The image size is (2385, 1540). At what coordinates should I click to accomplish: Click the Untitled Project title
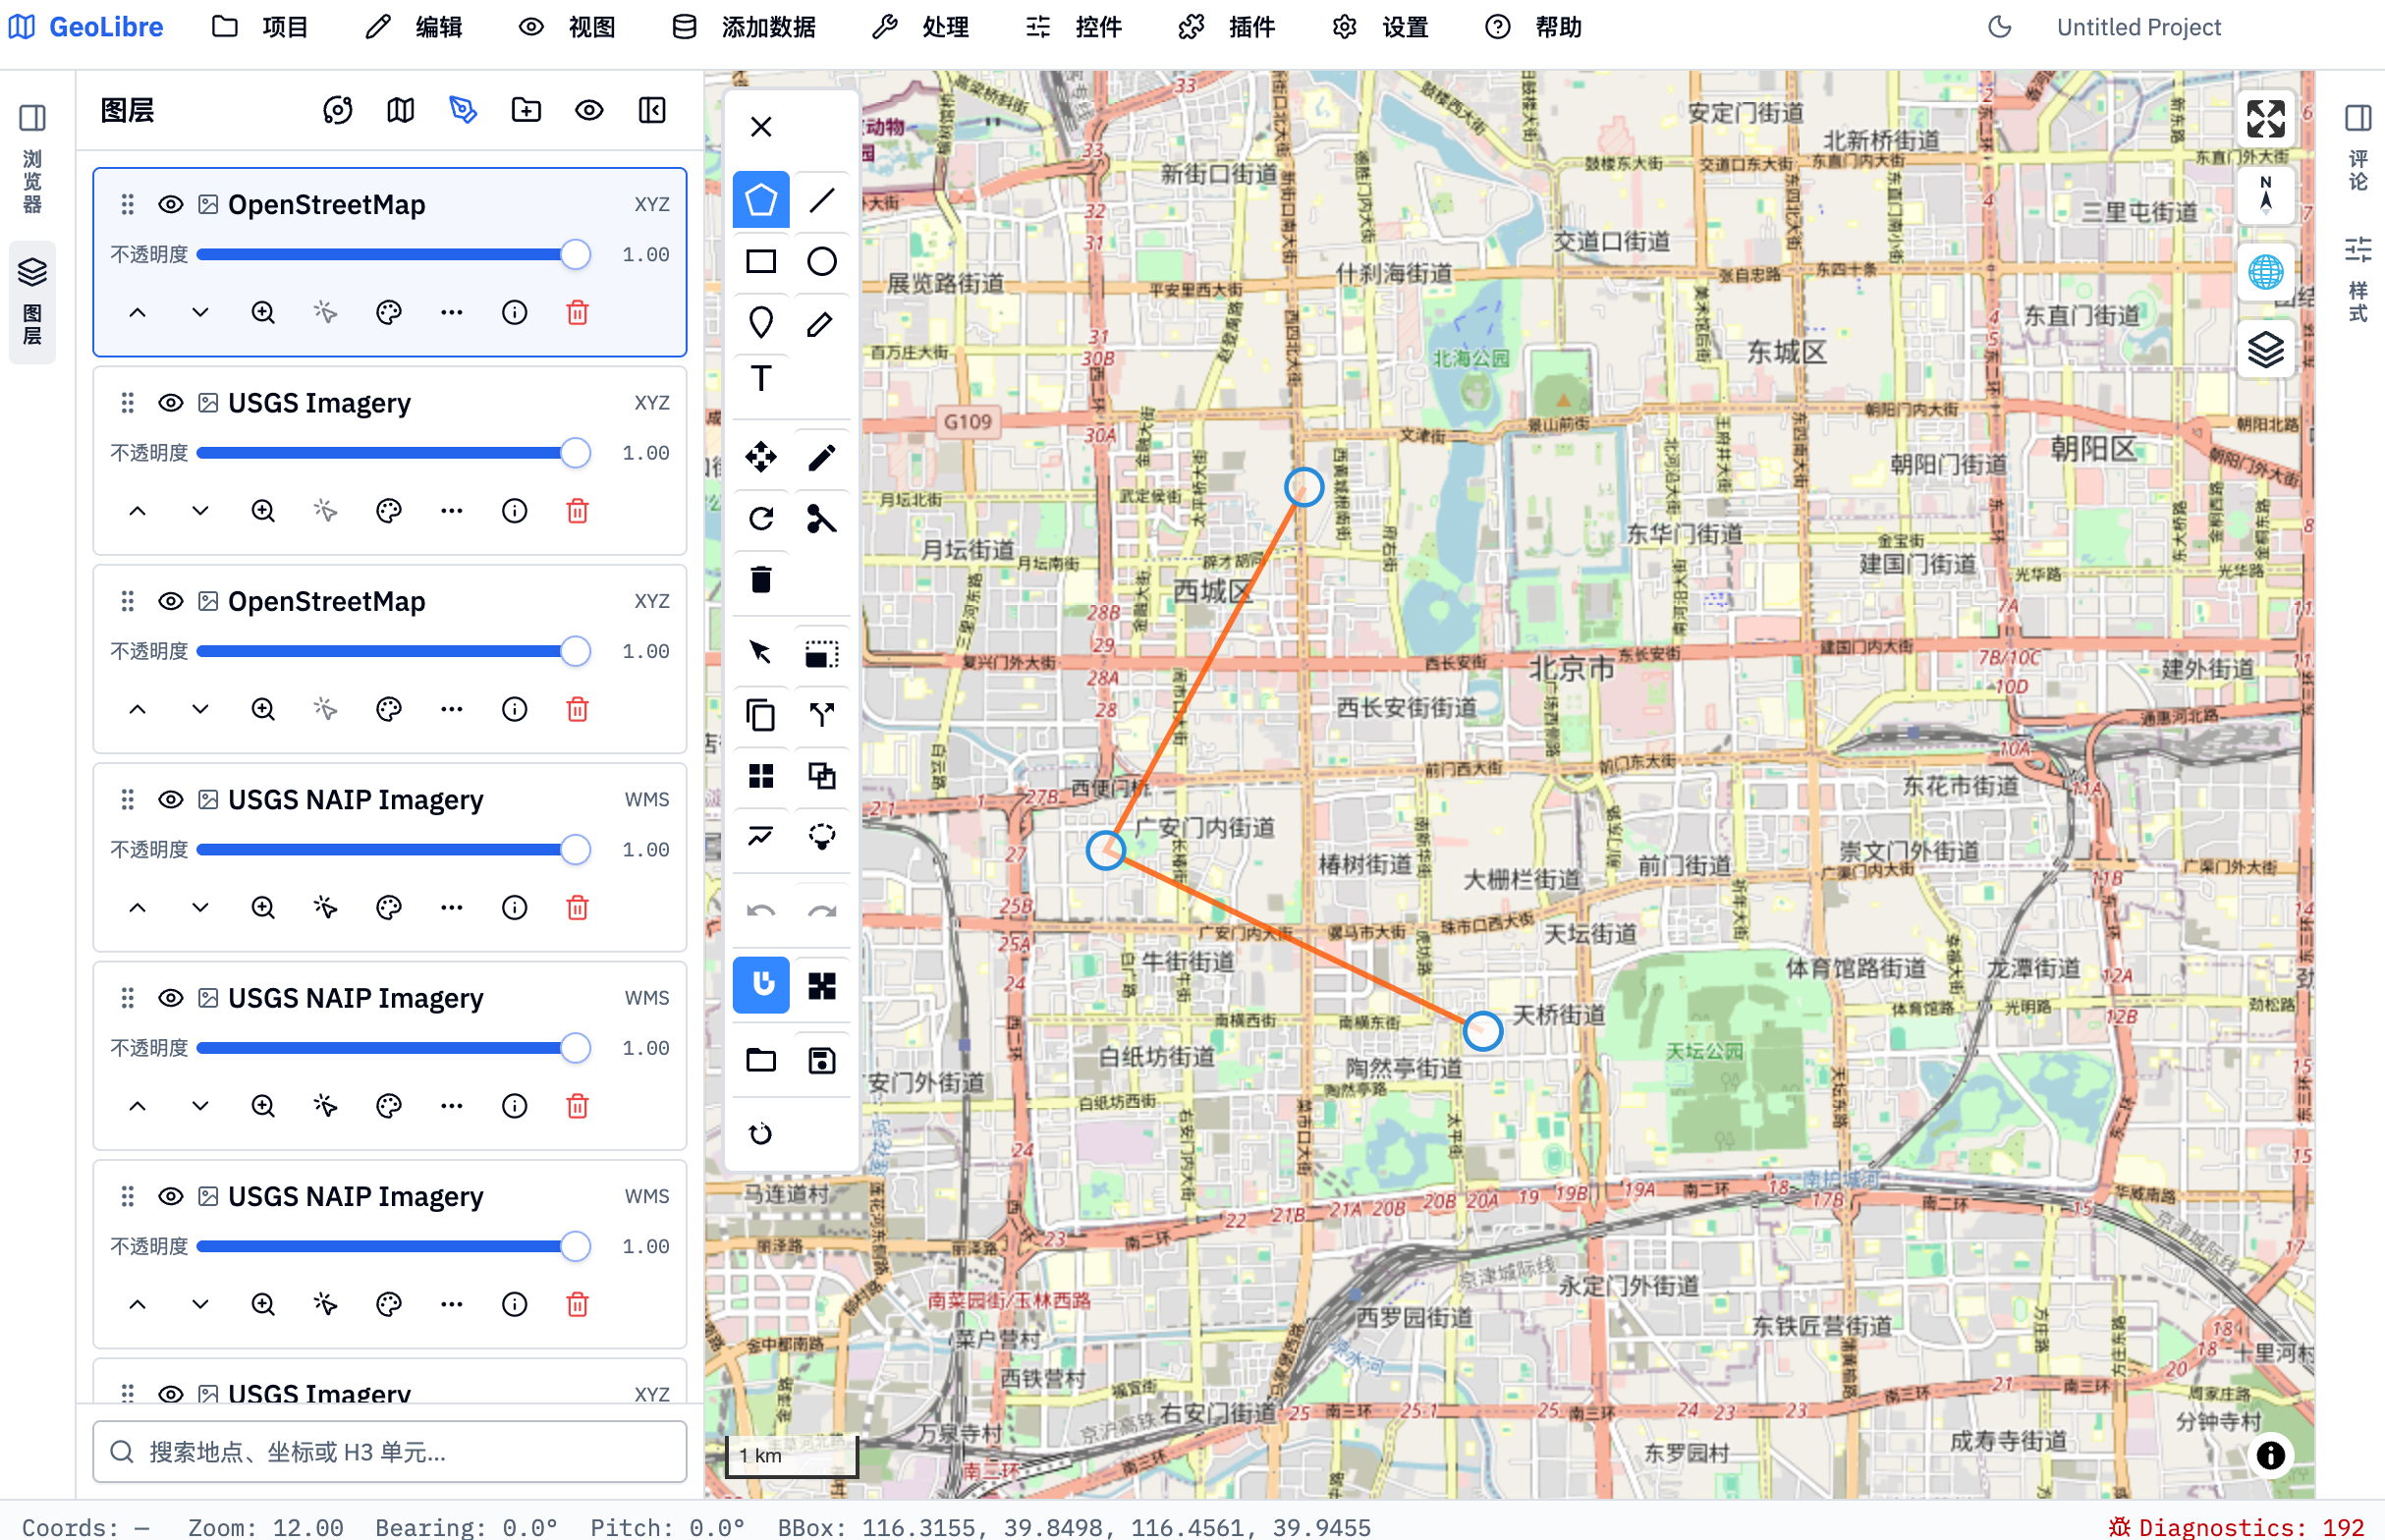click(2138, 27)
